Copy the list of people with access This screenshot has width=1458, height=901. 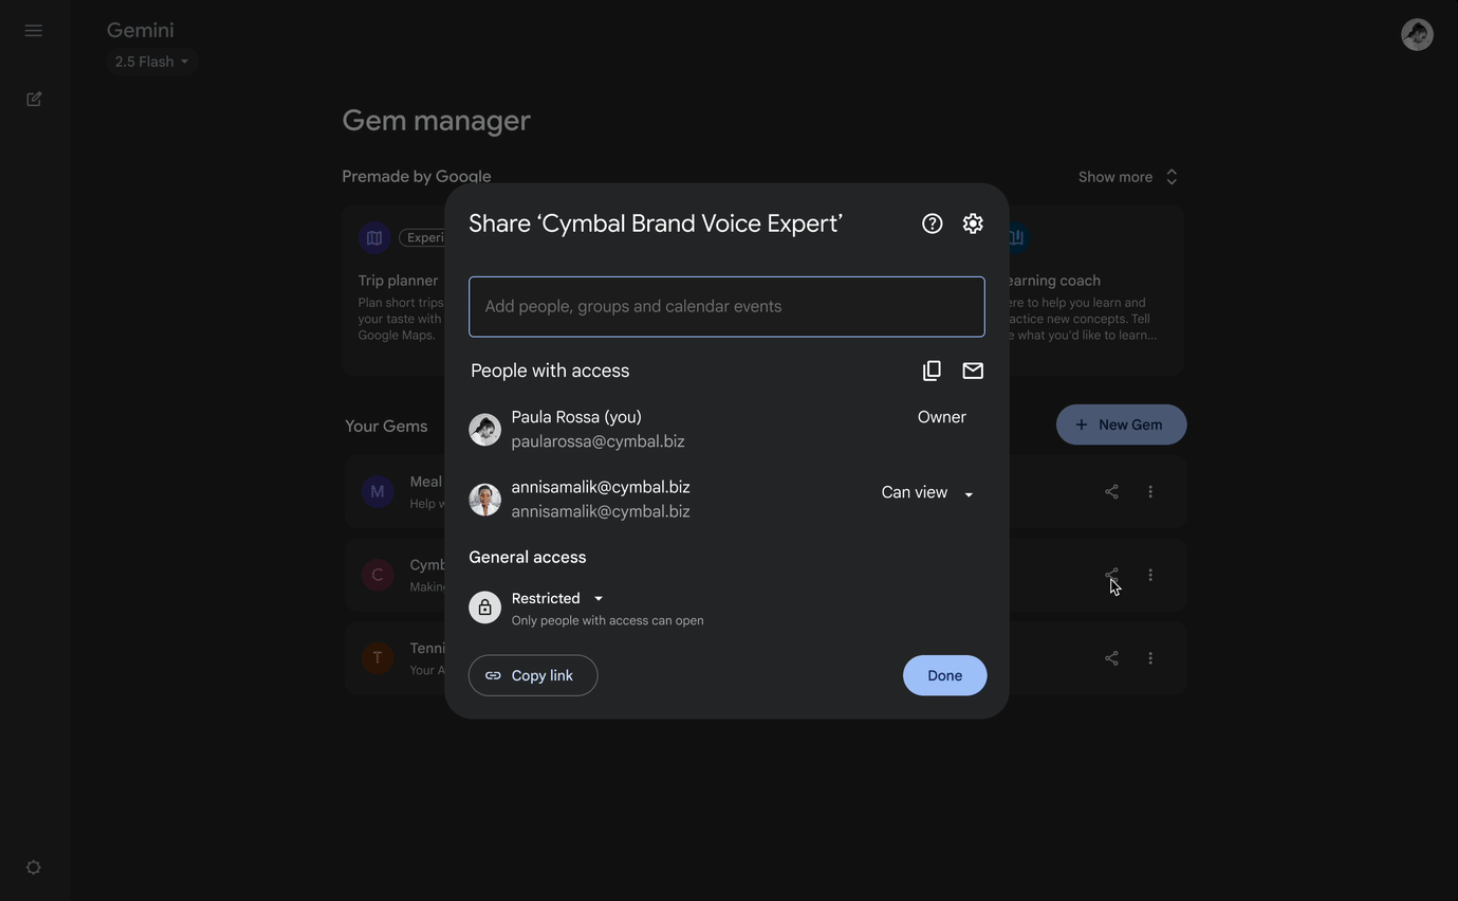(931, 370)
